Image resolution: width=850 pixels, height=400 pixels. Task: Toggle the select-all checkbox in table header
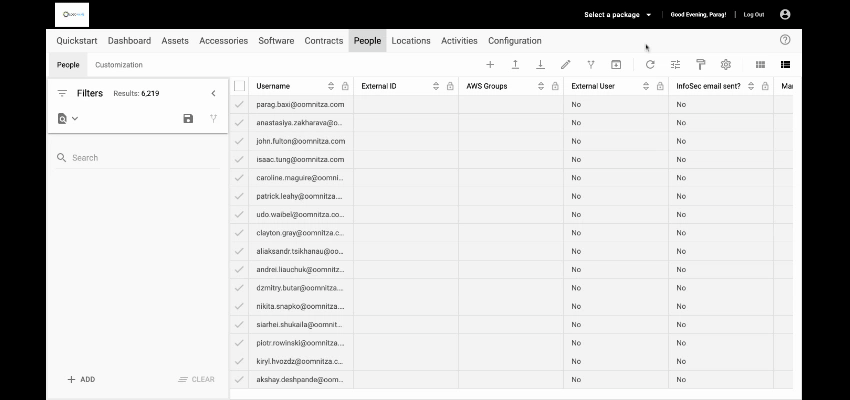tap(239, 86)
